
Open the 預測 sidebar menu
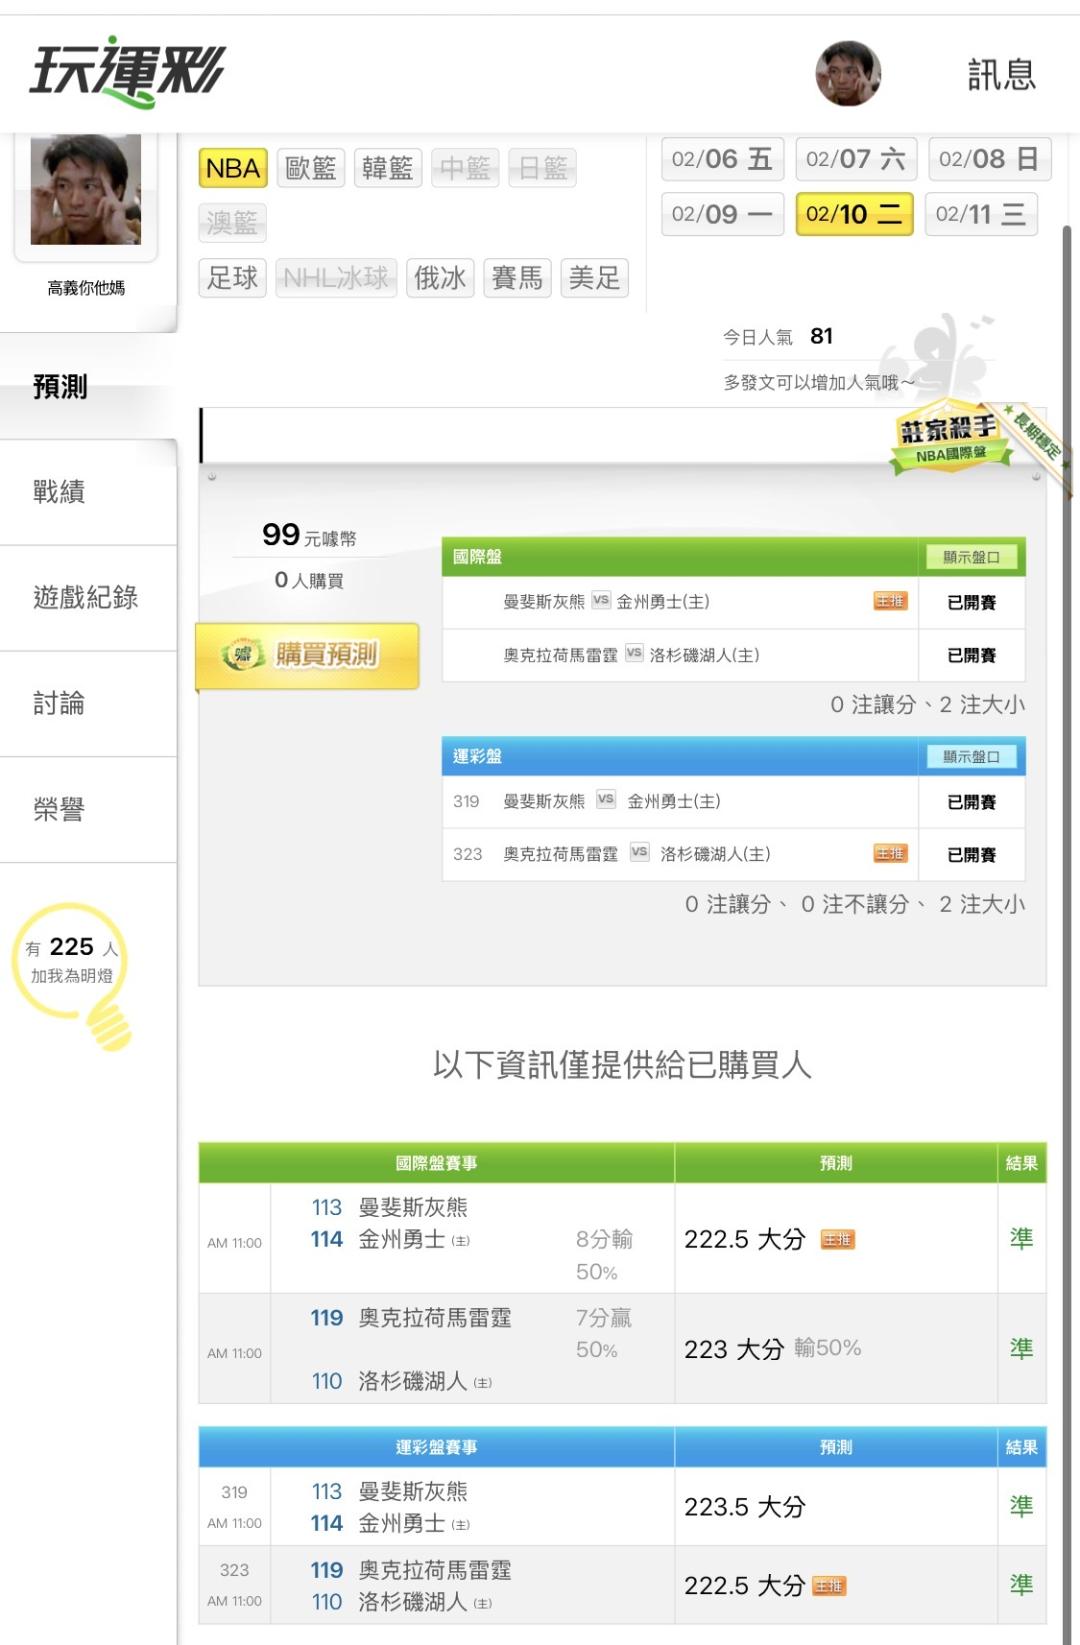(x=88, y=386)
